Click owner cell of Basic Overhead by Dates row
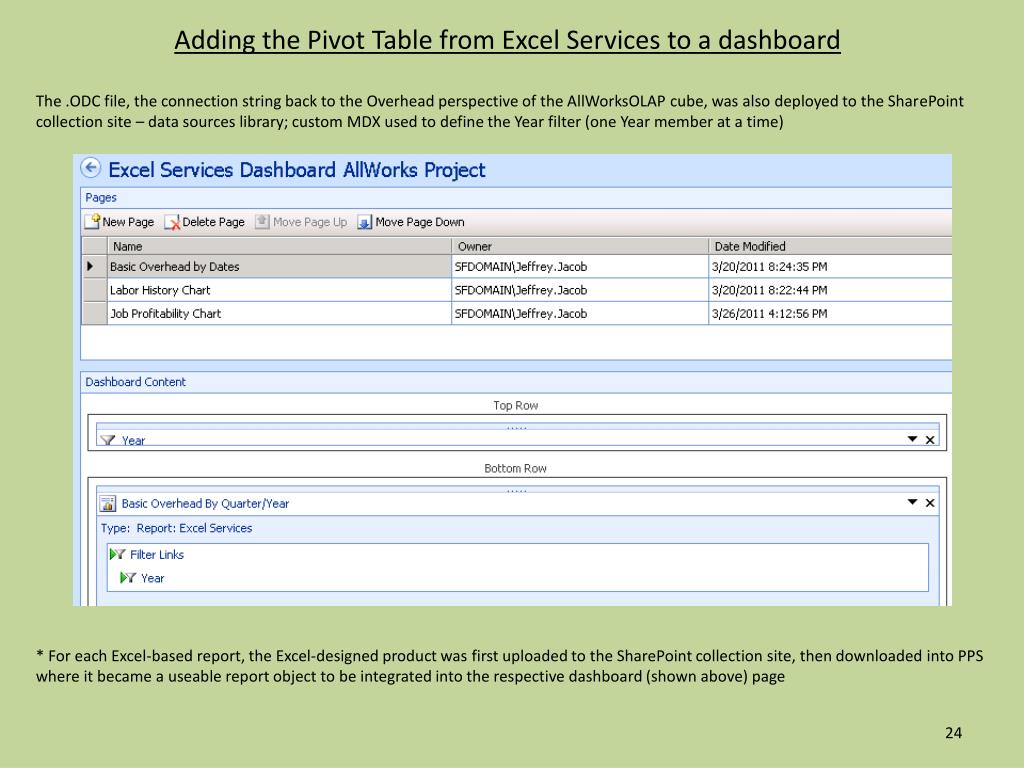1024x768 pixels. 580,266
